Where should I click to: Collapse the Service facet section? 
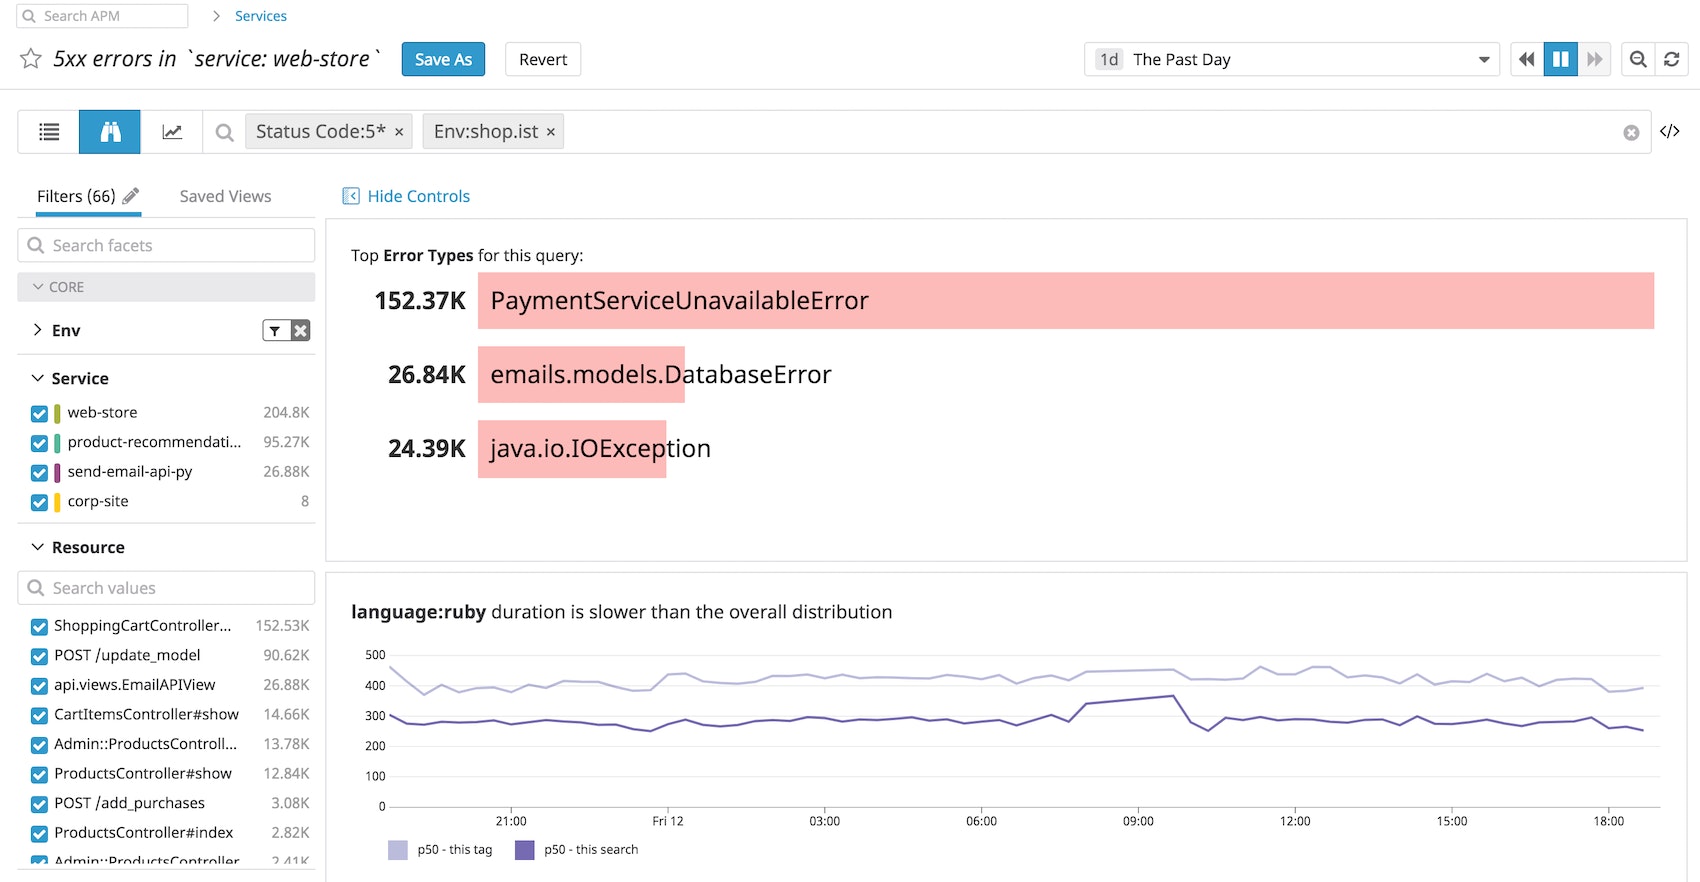click(38, 378)
